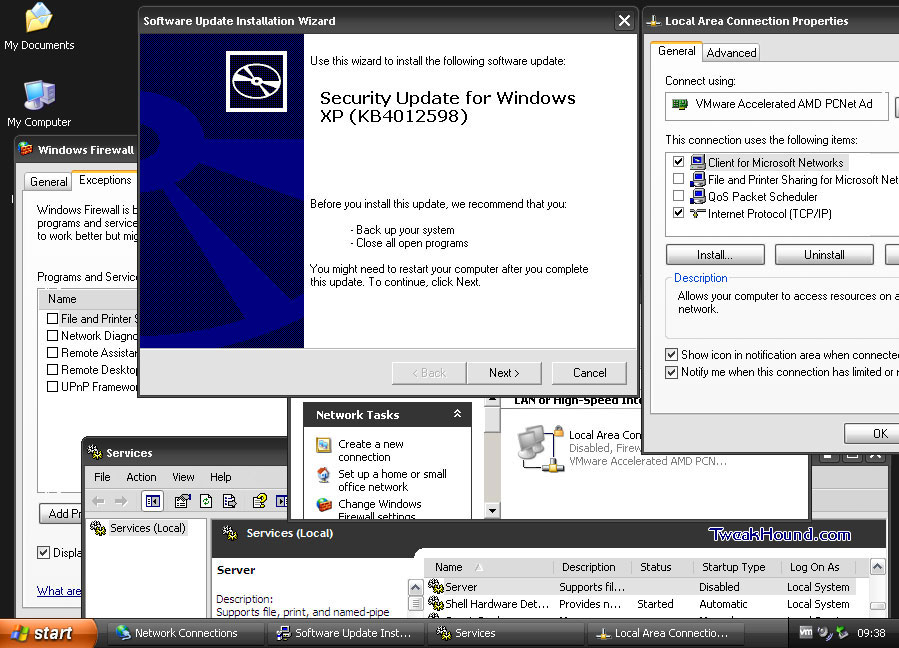This screenshot has width=899, height=648.
Task: Click the Refresh toolbar icon in Services
Action: [x=206, y=502]
